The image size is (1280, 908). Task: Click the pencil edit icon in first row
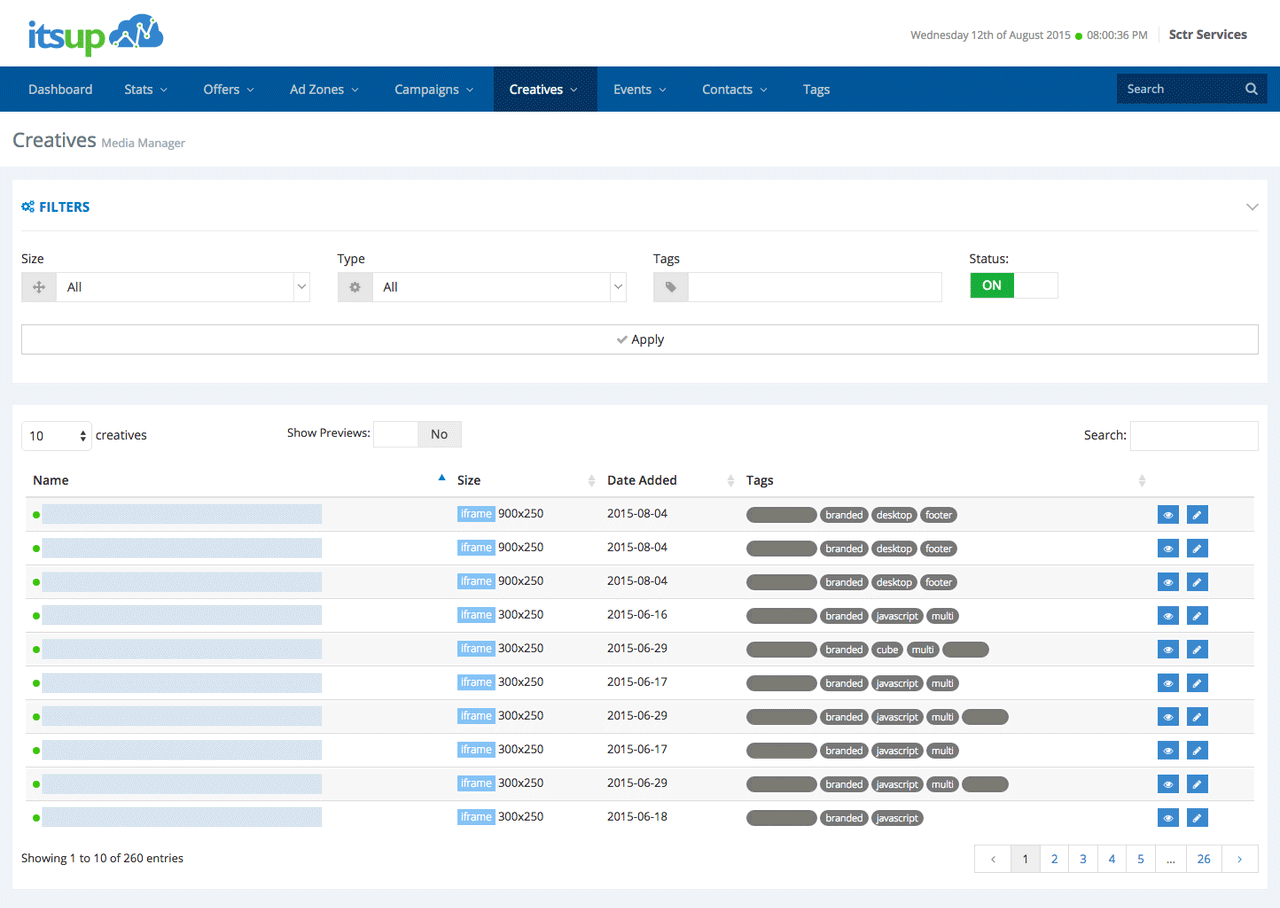1197,515
